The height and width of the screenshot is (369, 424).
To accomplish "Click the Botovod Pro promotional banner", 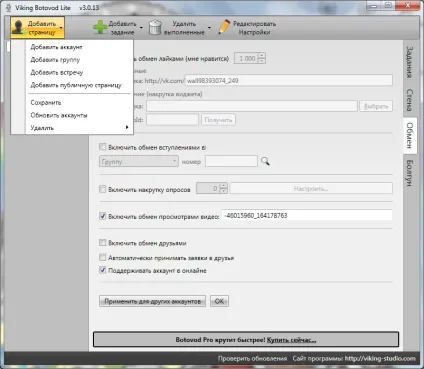I will pos(246,340).
